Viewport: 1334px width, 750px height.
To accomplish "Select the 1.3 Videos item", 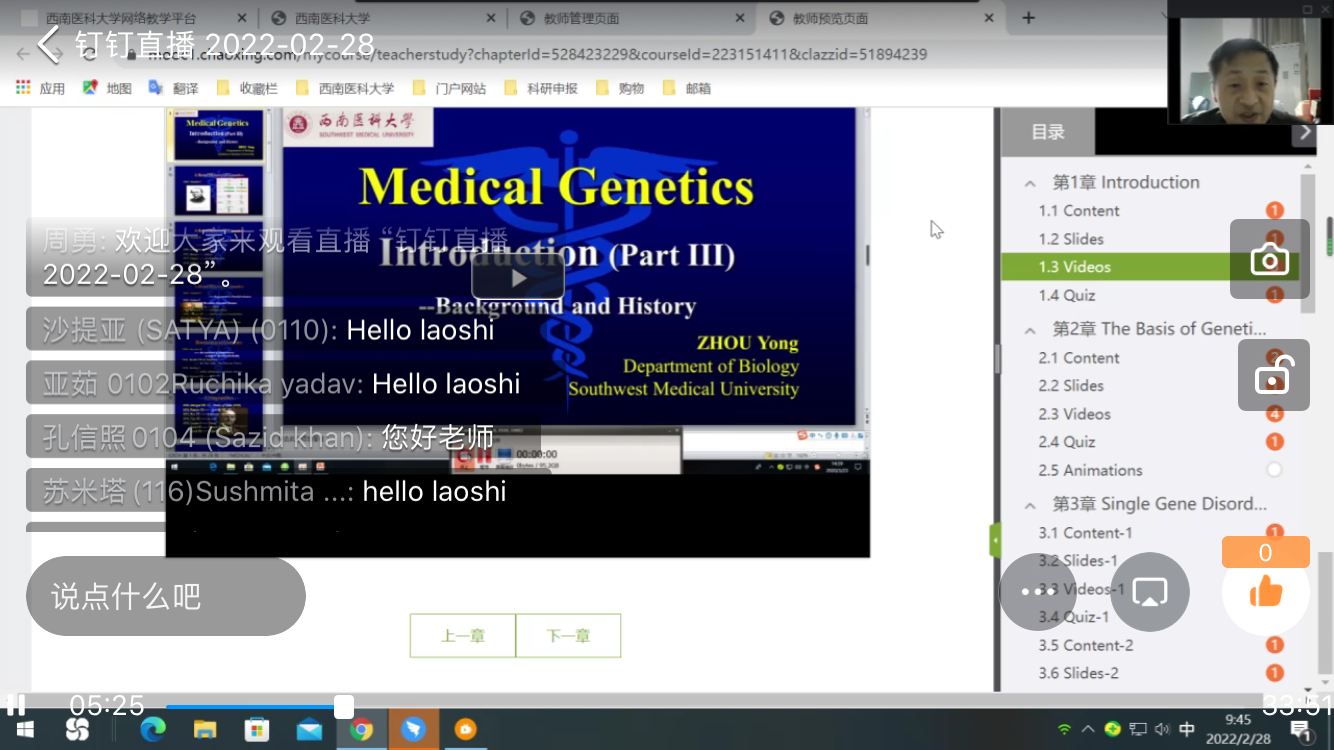I will (x=1074, y=267).
